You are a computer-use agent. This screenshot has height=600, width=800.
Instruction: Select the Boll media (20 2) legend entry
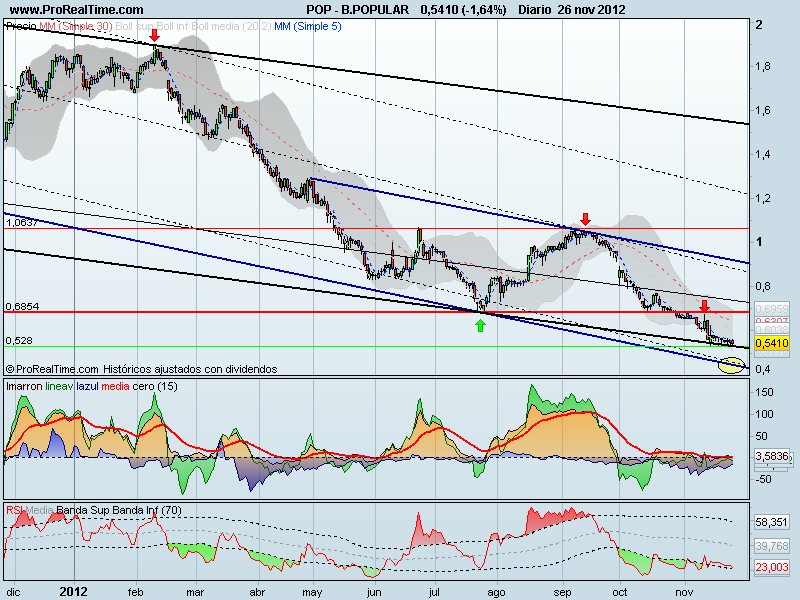tap(231, 26)
